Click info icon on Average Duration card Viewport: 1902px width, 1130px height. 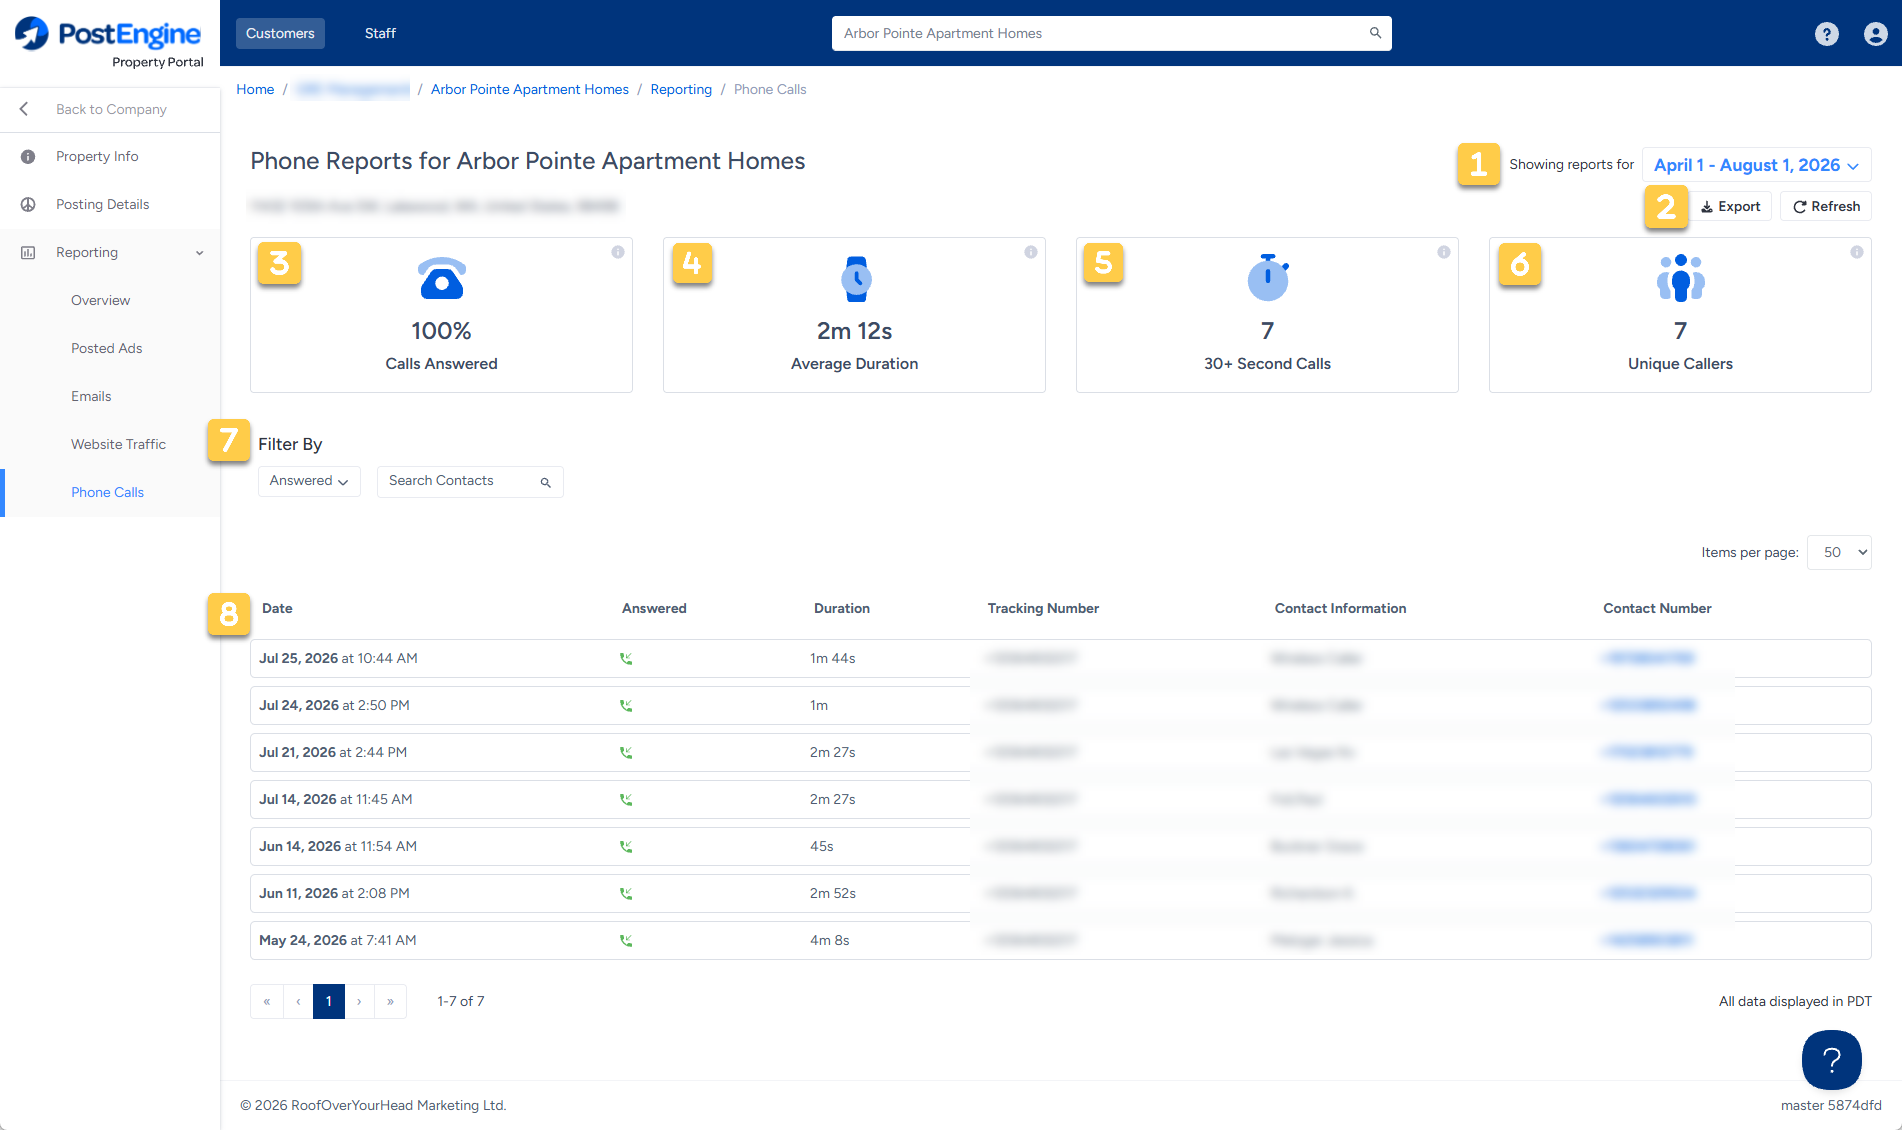click(1031, 252)
